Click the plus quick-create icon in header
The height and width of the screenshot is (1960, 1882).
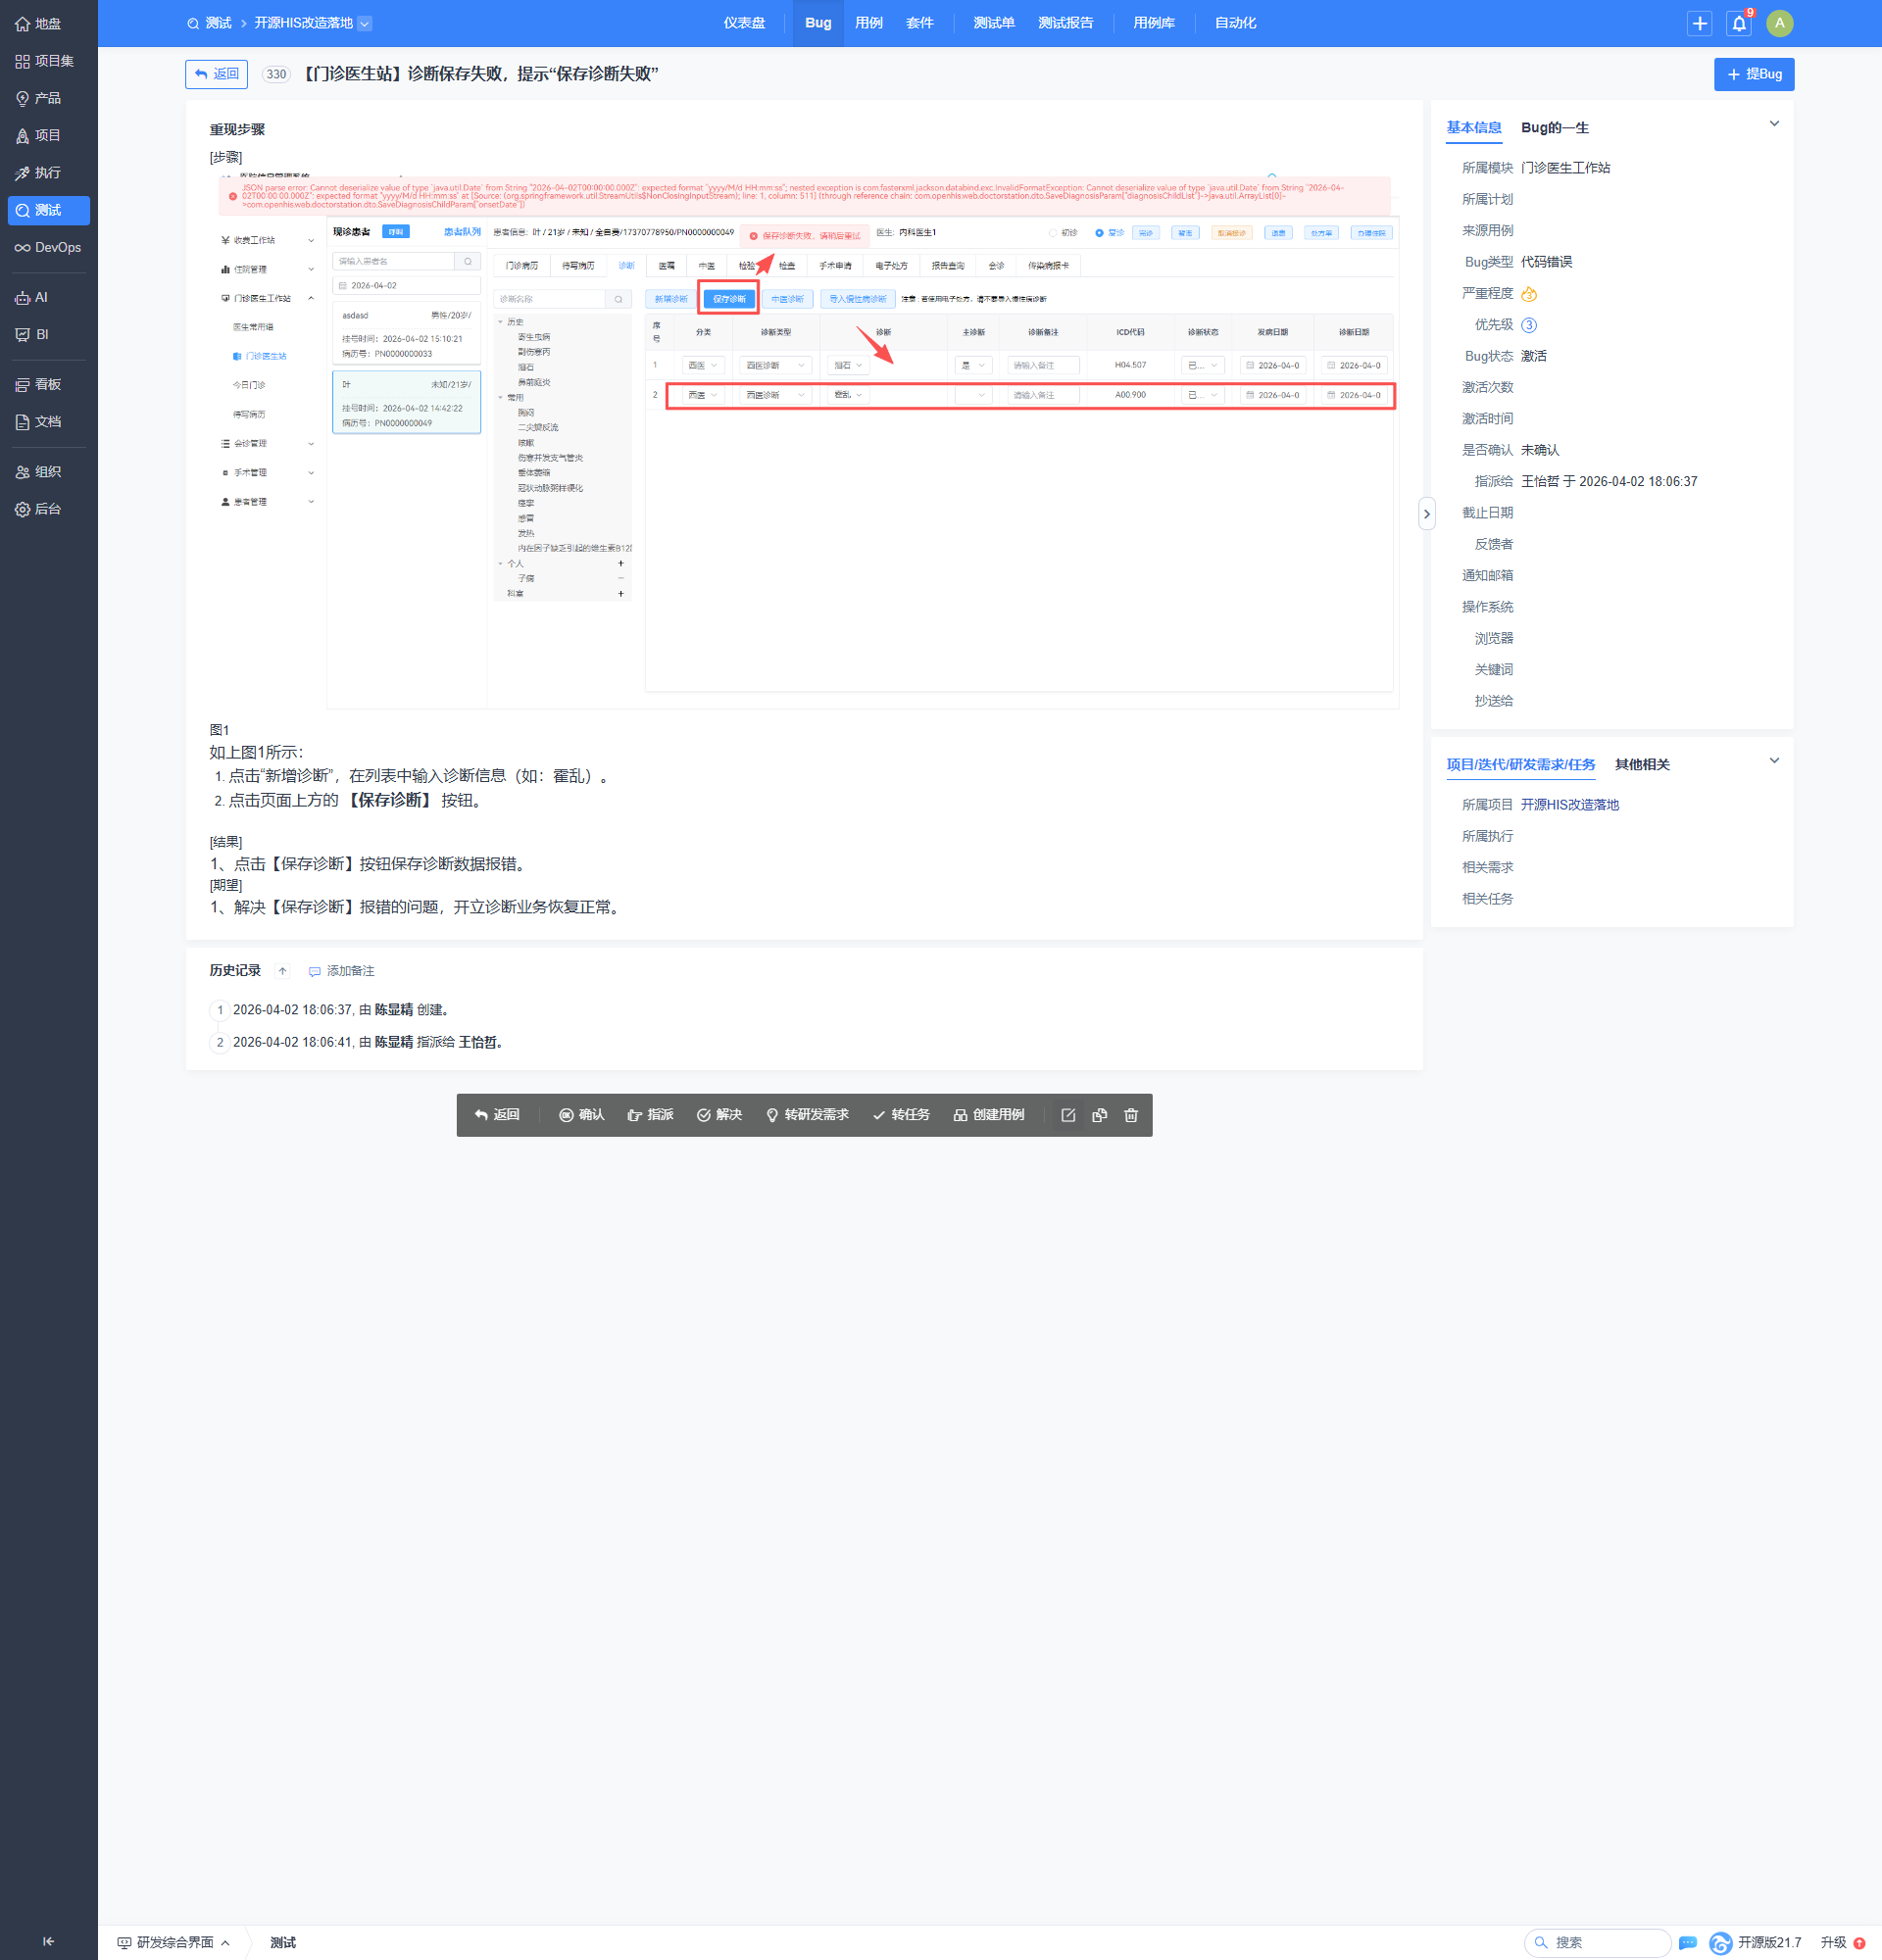click(1699, 23)
